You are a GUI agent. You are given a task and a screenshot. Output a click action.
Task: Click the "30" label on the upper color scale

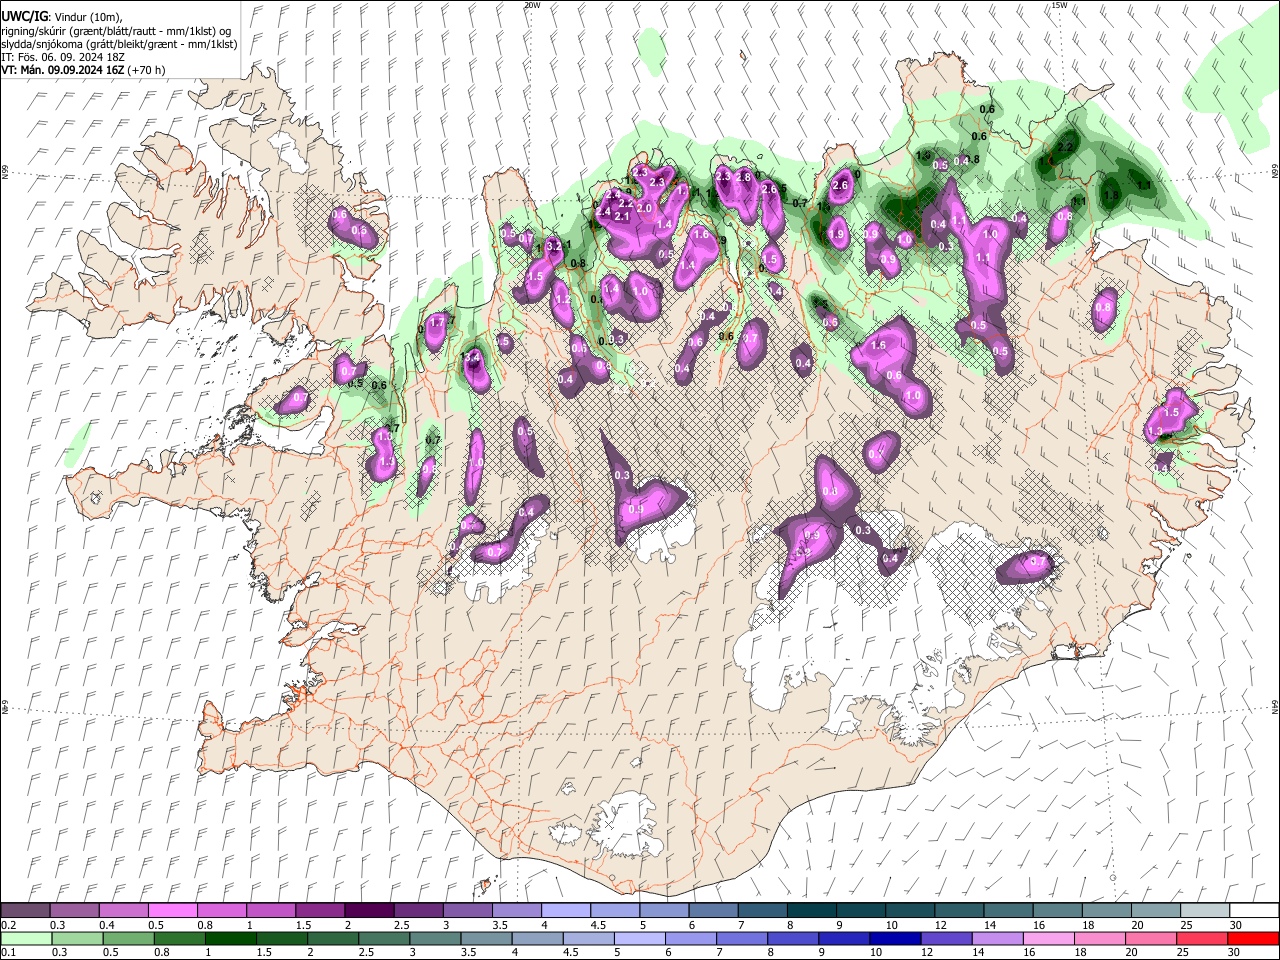tap(1236, 925)
